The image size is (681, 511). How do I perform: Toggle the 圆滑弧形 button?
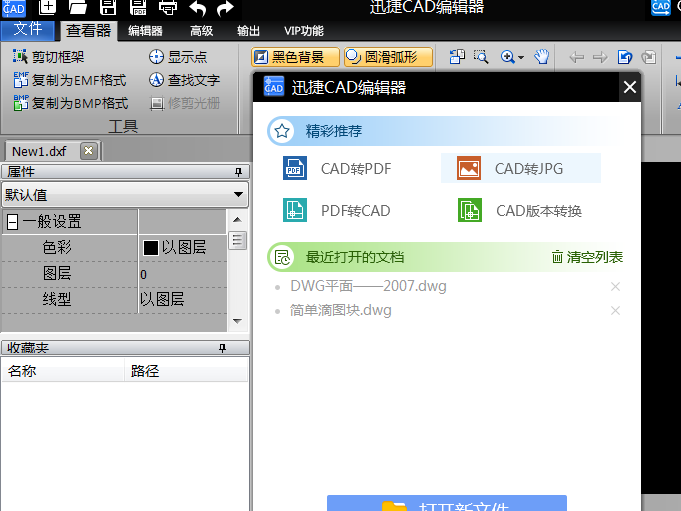[388, 57]
